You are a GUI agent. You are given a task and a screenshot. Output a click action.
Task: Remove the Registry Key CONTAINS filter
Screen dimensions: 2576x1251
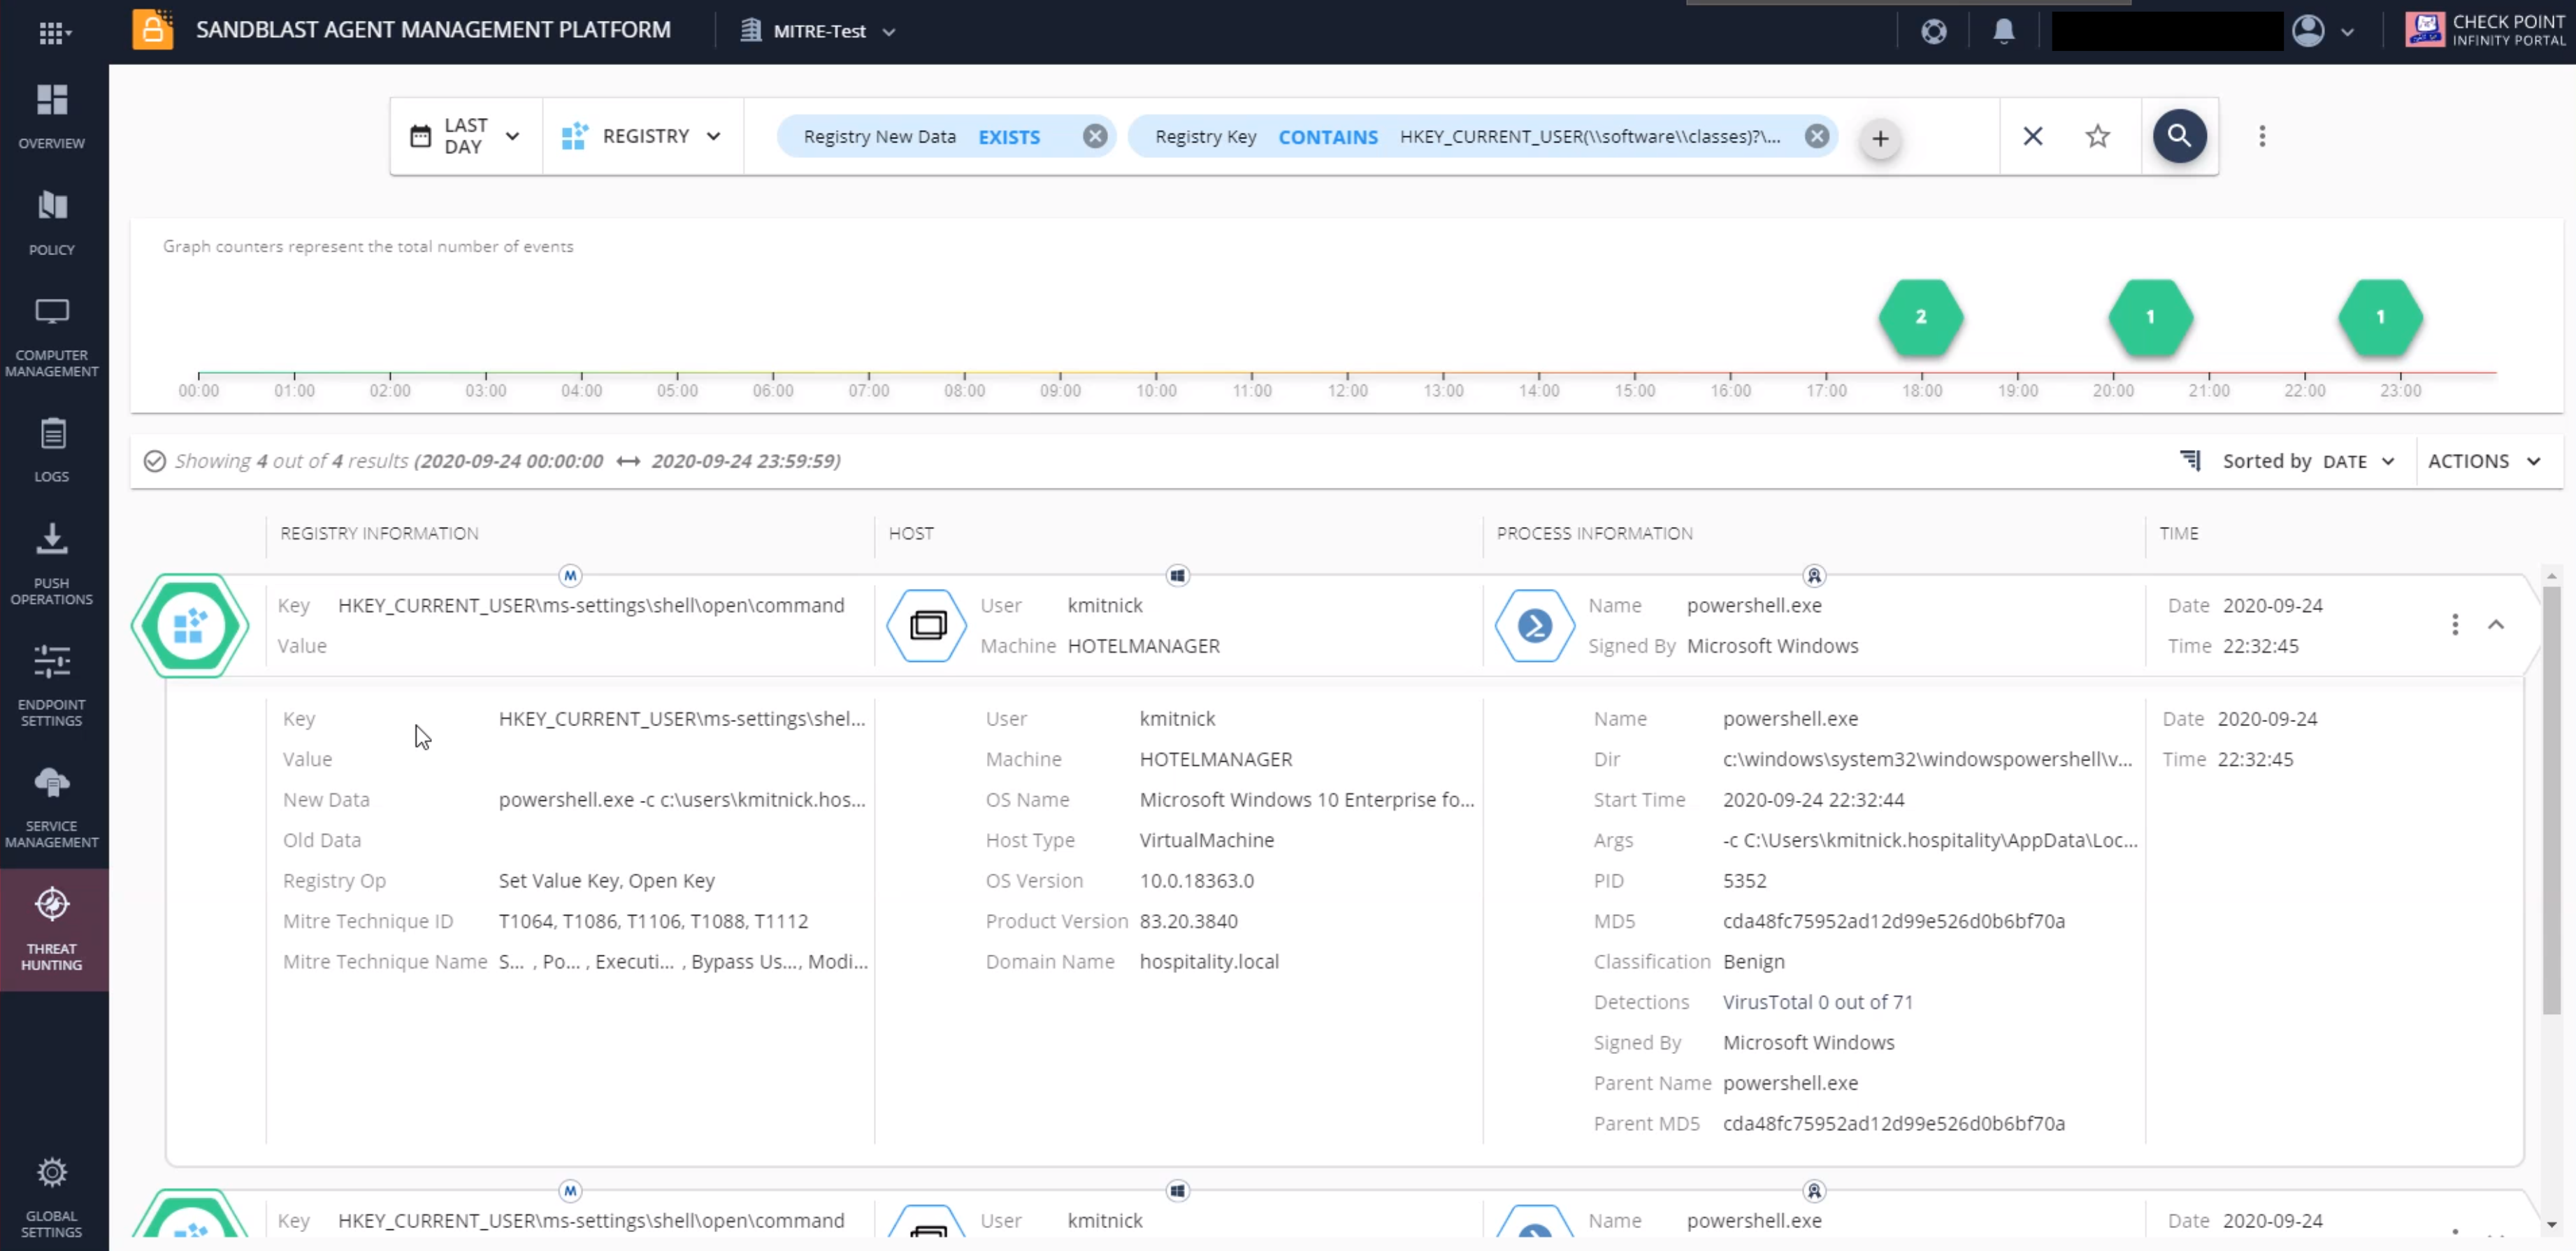coord(1816,136)
